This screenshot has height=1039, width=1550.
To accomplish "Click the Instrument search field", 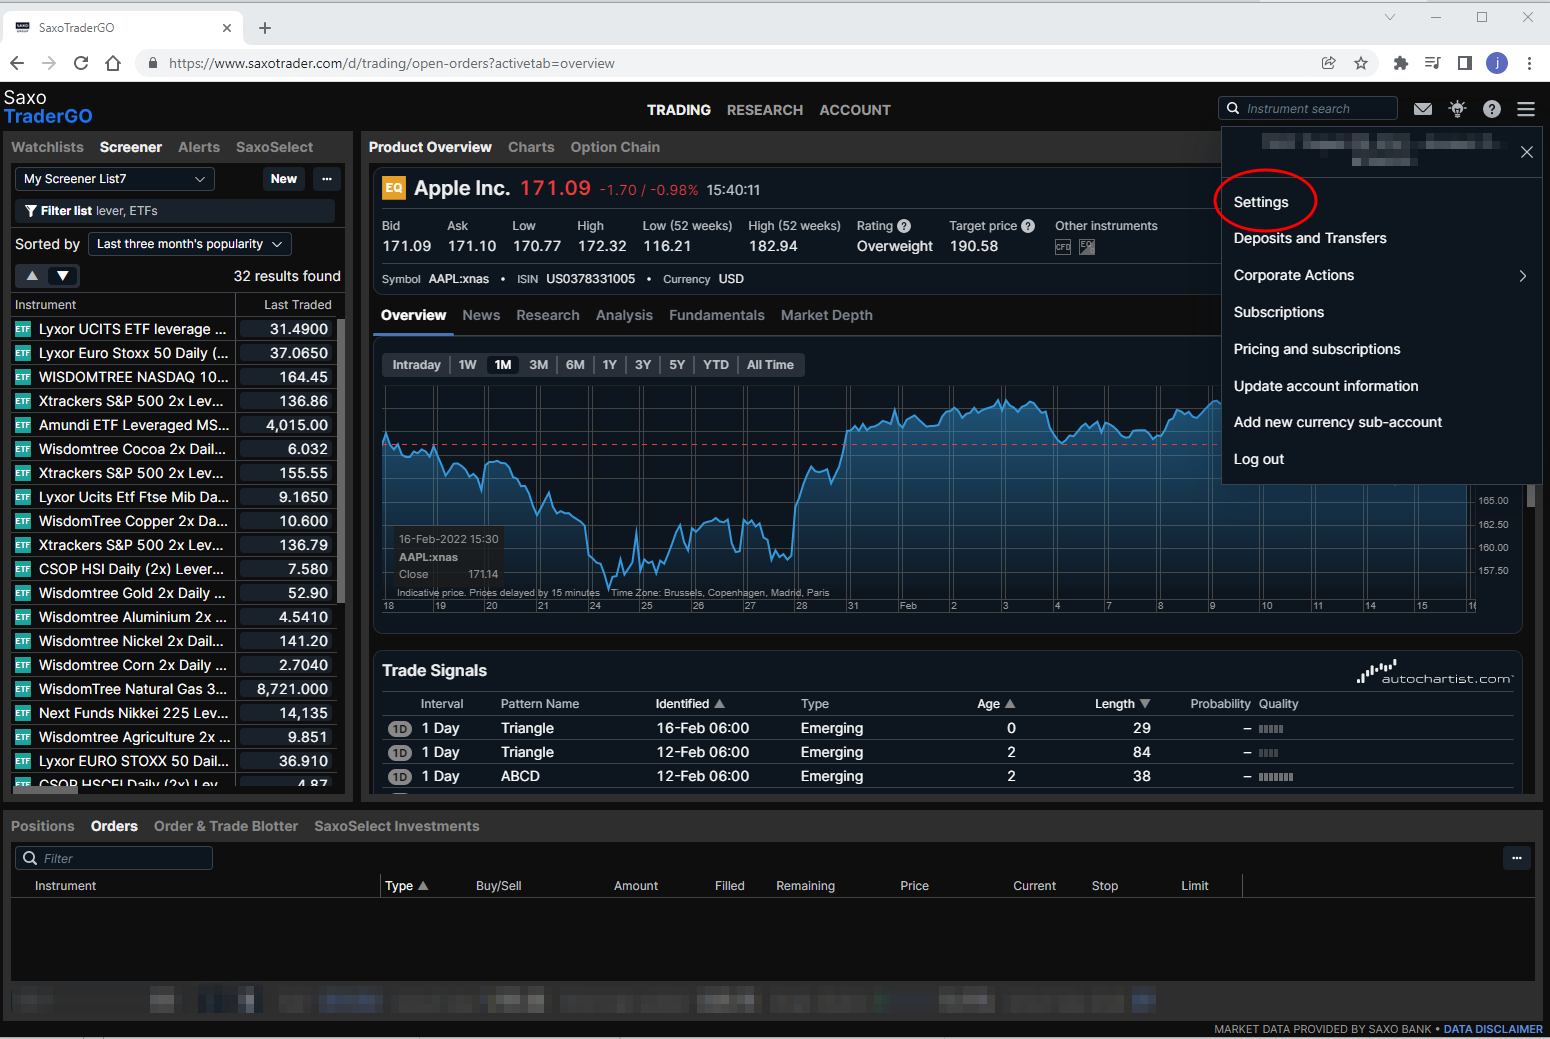I will click(1308, 108).
